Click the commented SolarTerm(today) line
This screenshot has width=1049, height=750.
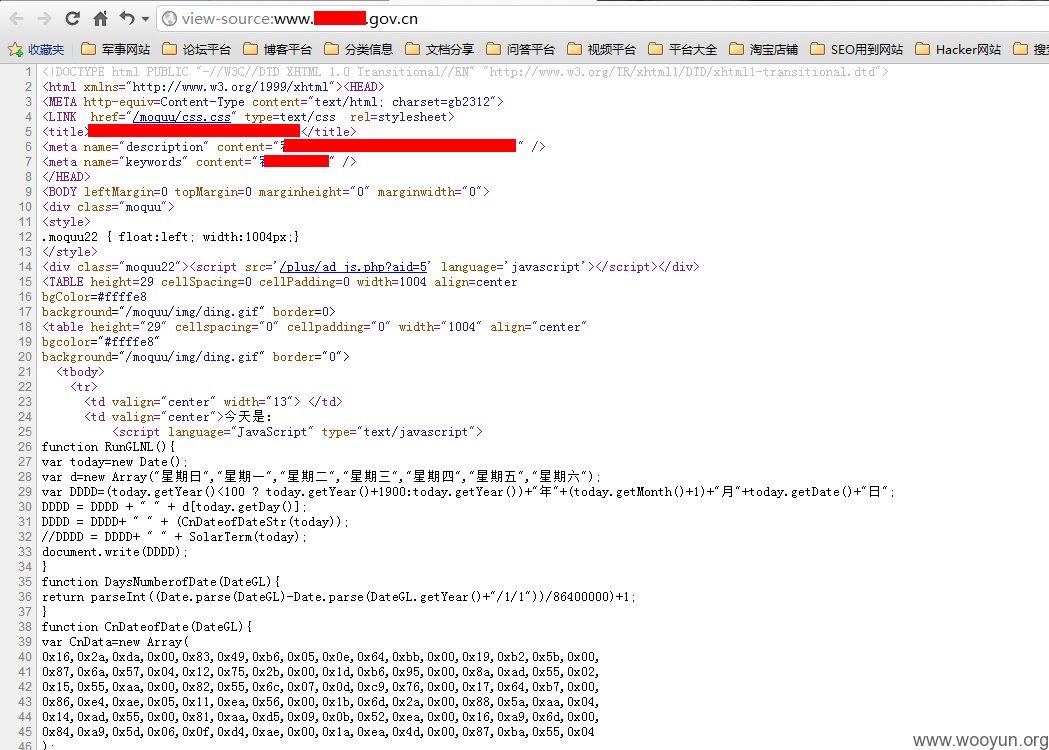coord(175,537)
